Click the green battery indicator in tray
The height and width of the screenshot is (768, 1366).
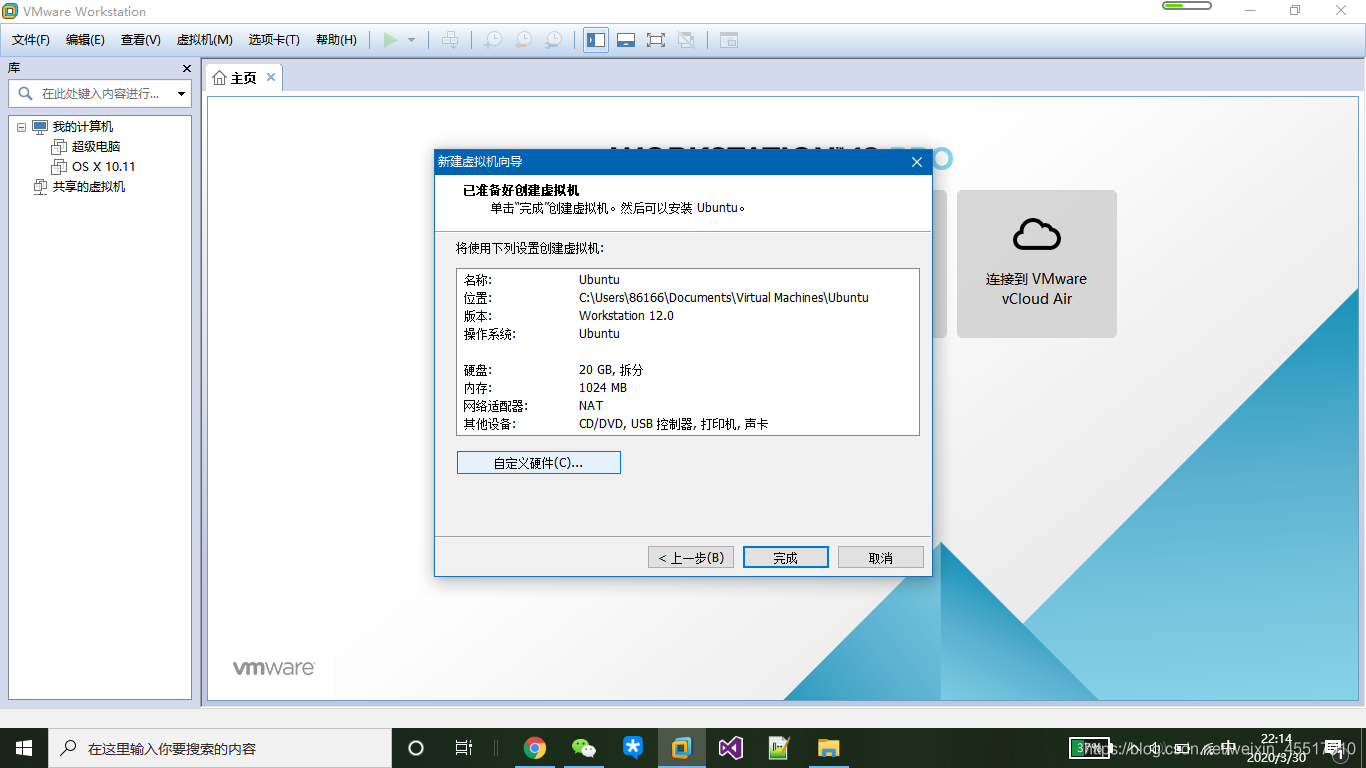pos(1090,747)
